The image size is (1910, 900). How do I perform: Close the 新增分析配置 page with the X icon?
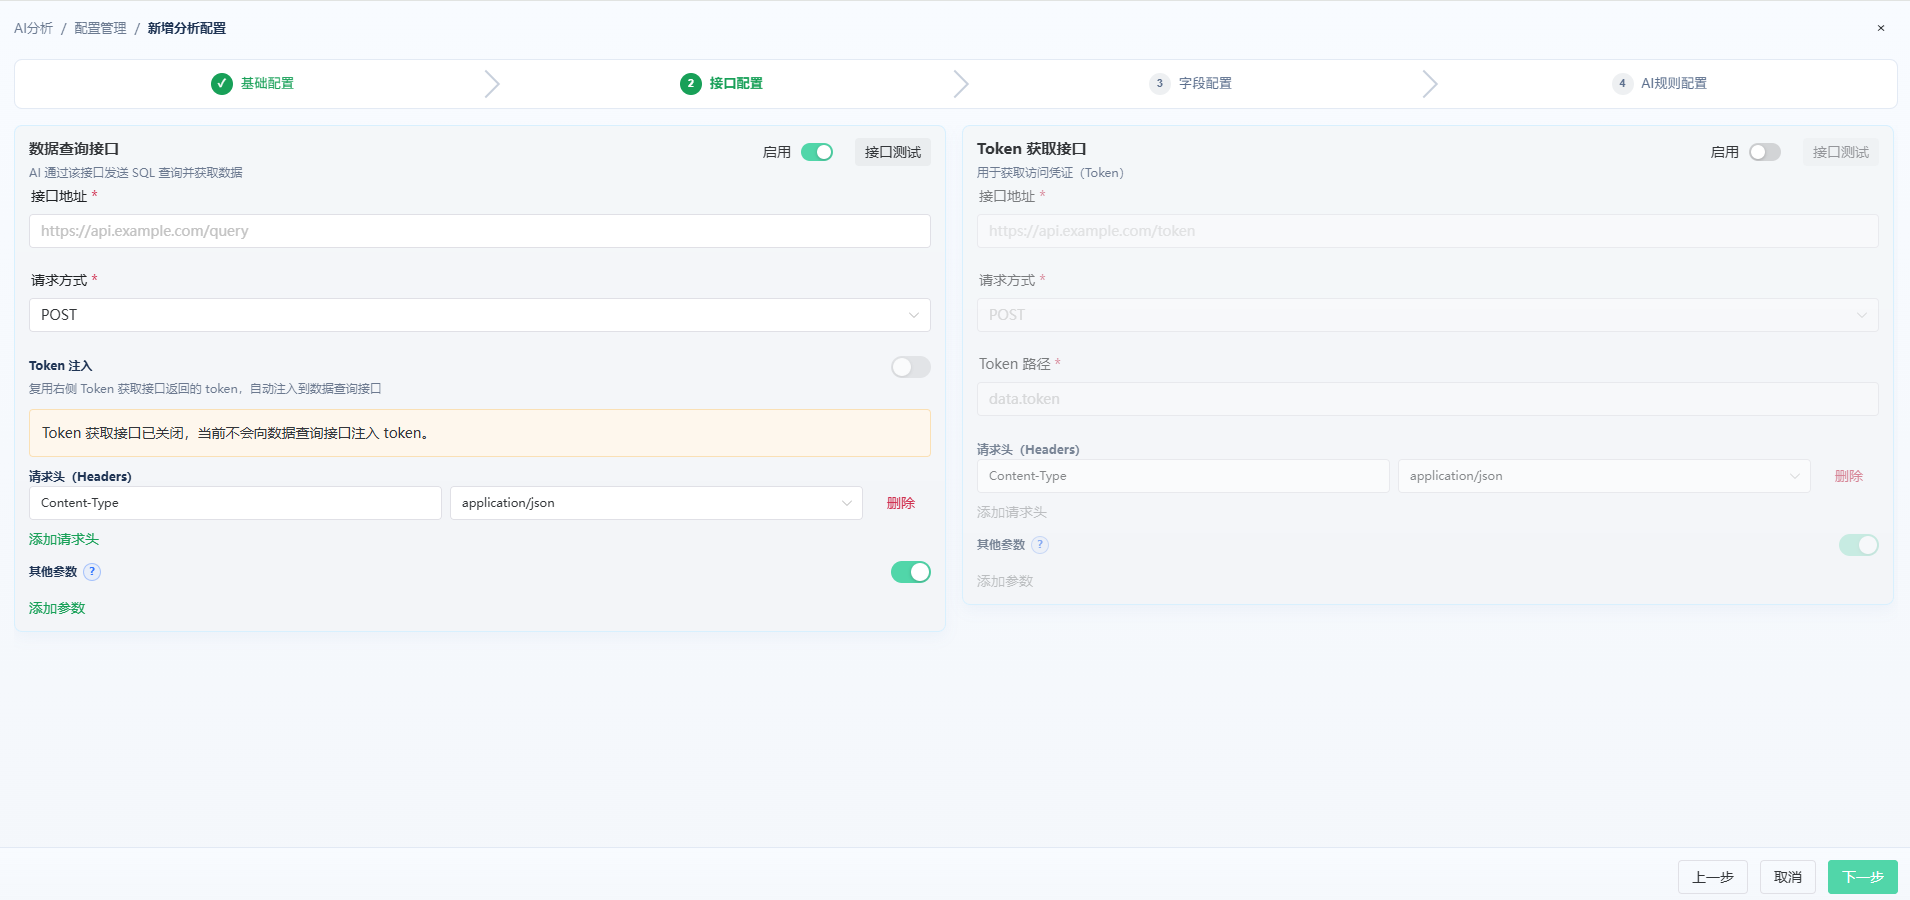coord(1881,28)
